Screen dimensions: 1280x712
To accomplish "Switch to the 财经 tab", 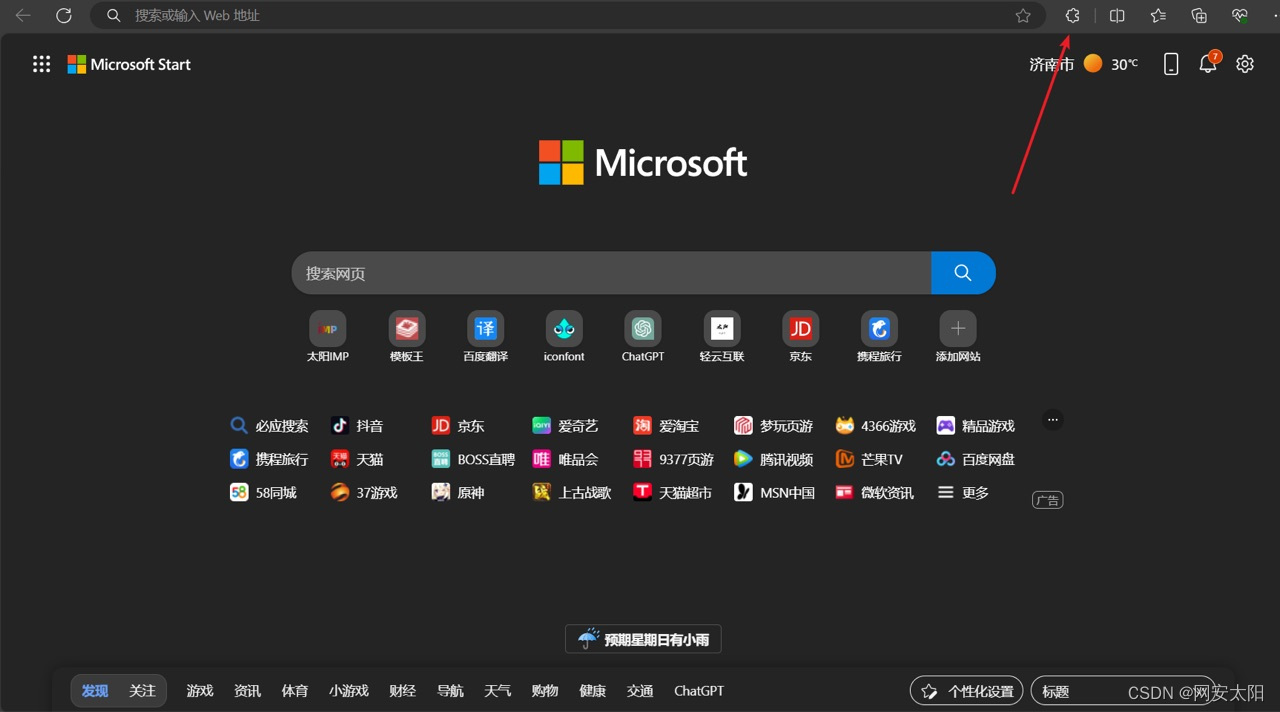I will (402, 691).
